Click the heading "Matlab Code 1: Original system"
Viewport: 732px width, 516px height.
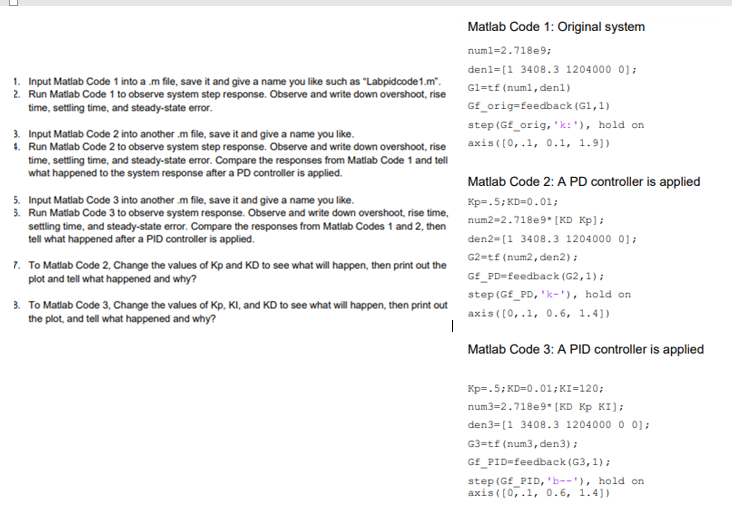click(x=556, y=27)
